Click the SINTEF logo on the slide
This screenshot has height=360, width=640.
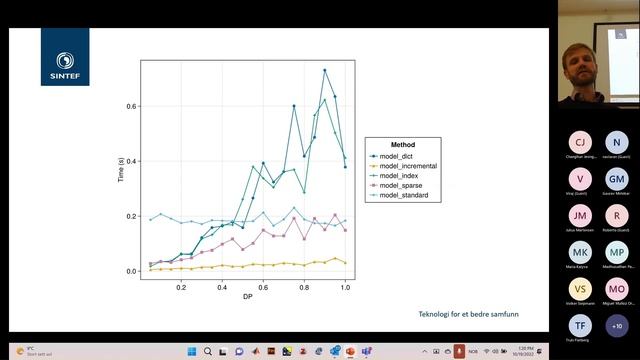click(x=65, y=57)
